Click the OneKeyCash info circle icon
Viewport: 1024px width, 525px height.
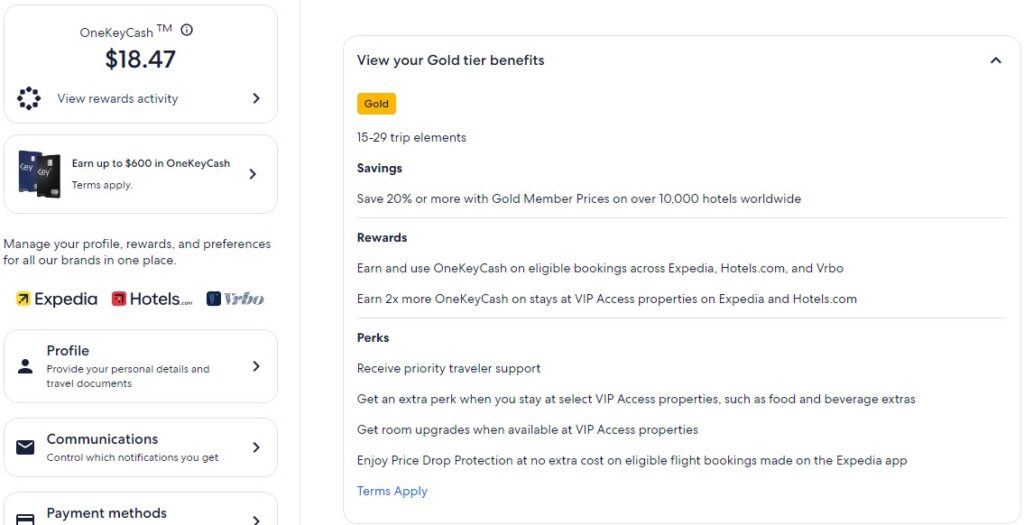(x=187, y=30)
